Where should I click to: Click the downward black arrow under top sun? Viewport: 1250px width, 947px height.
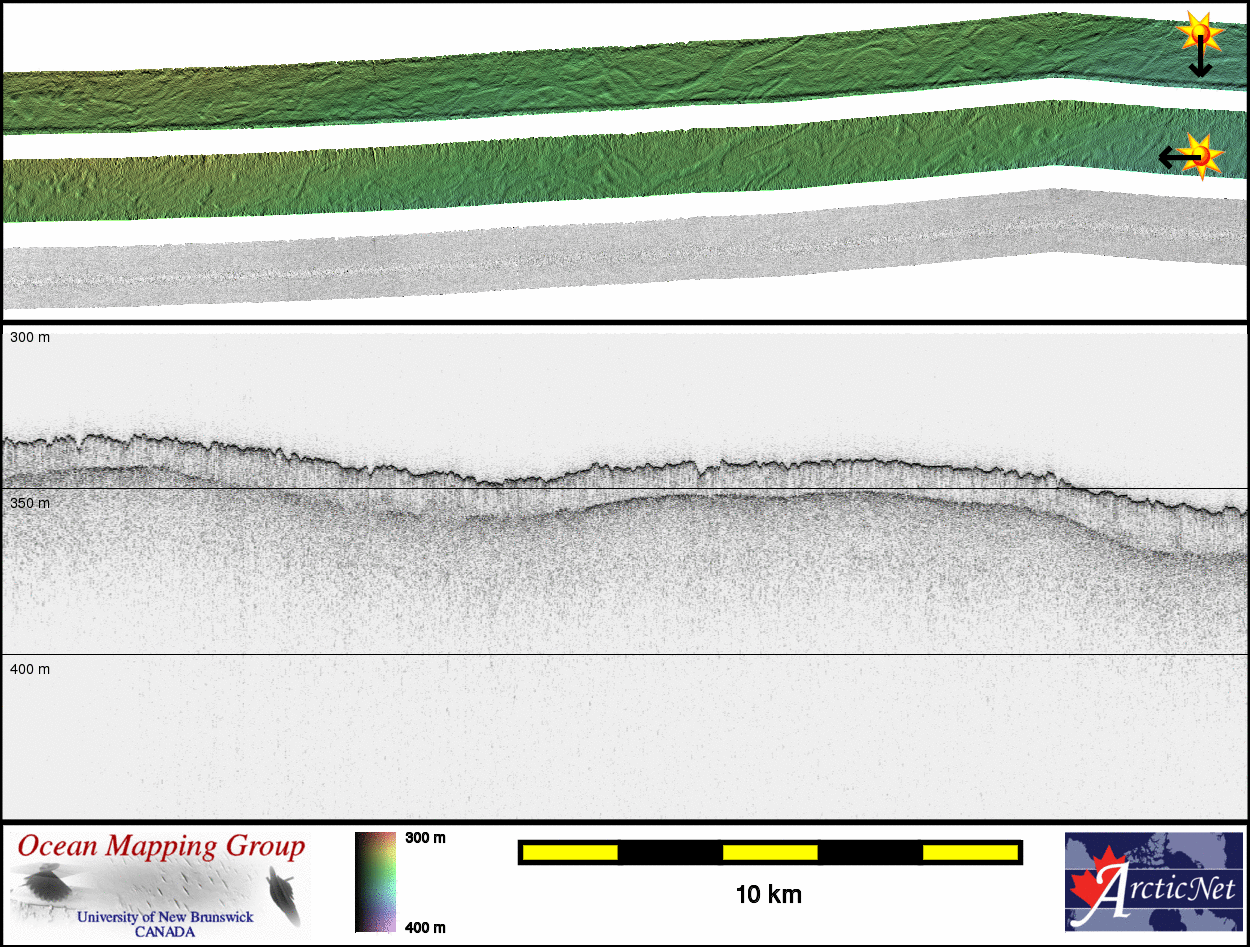pos(1199,64)
